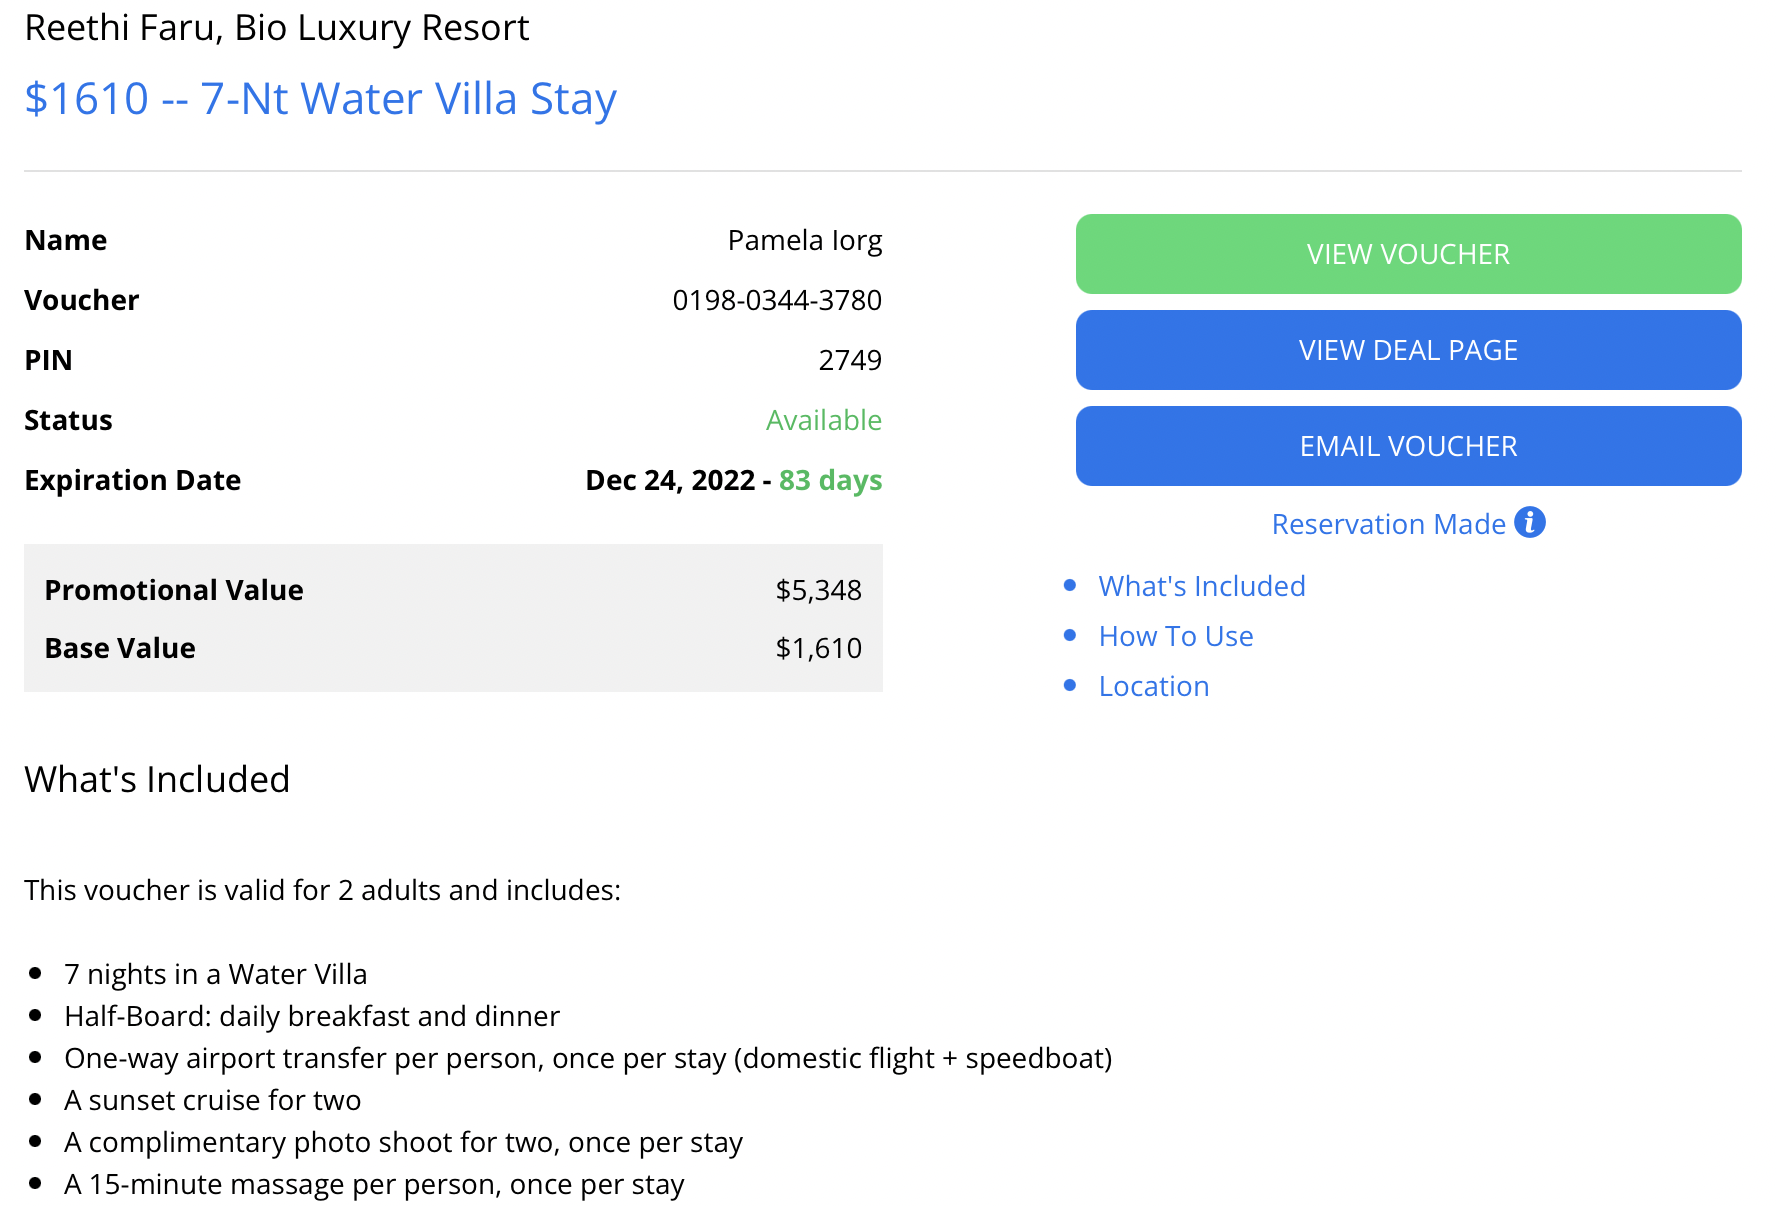Viewport: 1776px width, 1206px height.
Task: Click the 7 nights in a Water Villa bullet
Action: [x=215, y=973]
